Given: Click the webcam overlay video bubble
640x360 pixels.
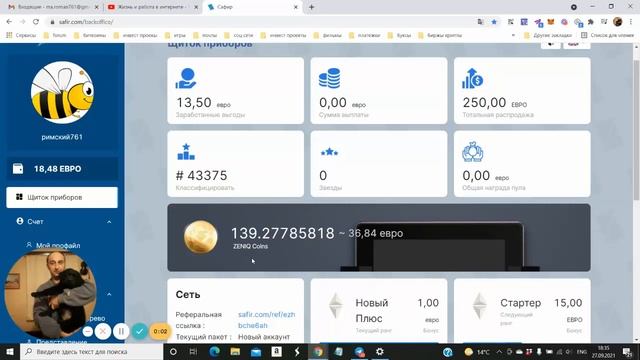Looking at the screenshot, I should click(x=50, y=294).
